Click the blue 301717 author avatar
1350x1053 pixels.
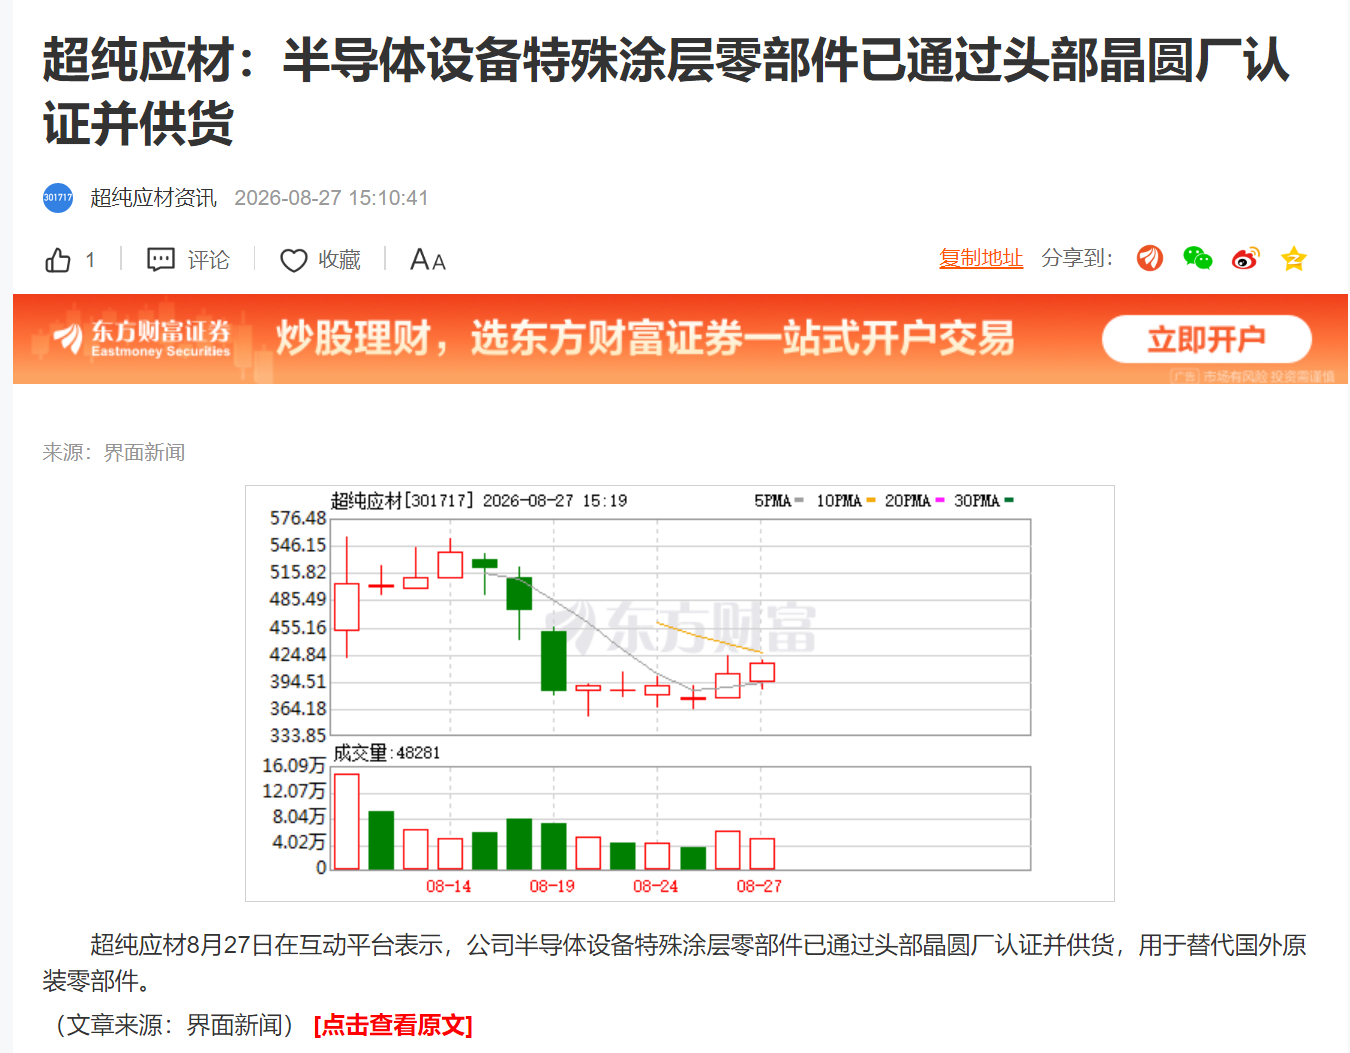coord(58,198)
